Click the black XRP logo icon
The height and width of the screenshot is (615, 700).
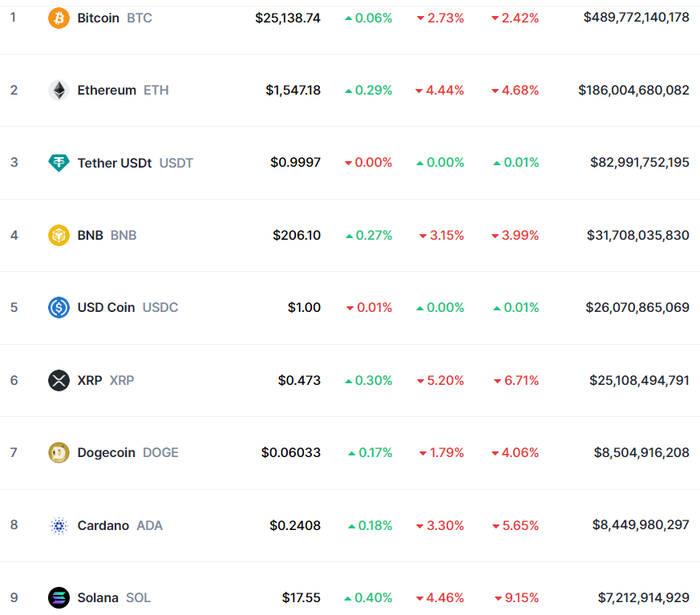pyautogui.click(x=58, y=380)
